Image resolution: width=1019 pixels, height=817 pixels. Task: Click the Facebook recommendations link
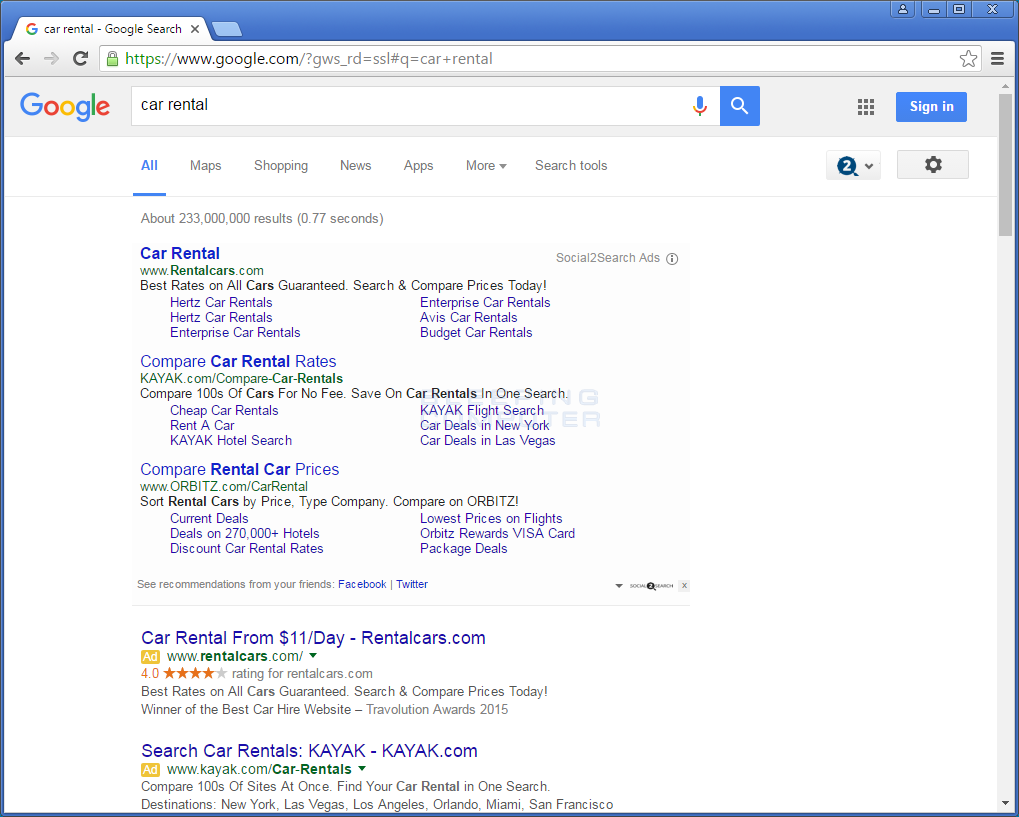pos(362,584)
